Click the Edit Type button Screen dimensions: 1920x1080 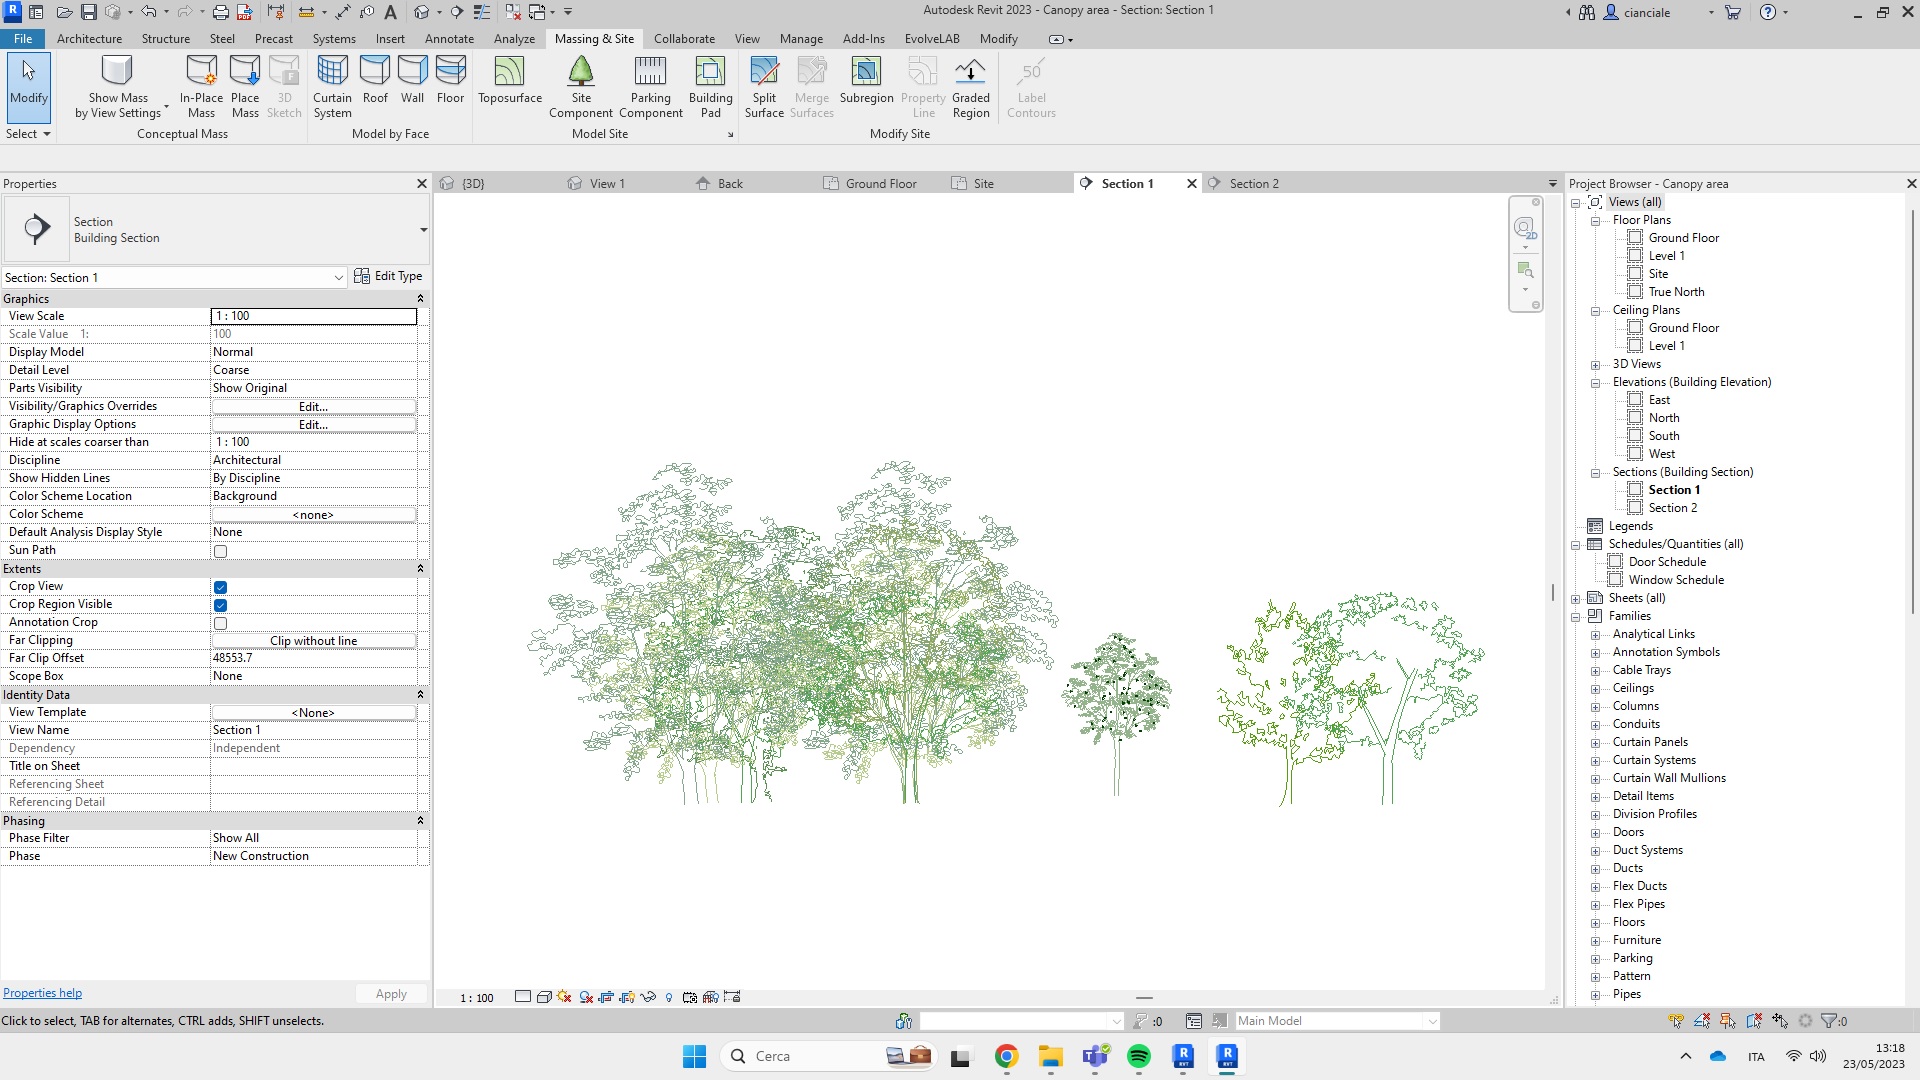coord(388,276)
